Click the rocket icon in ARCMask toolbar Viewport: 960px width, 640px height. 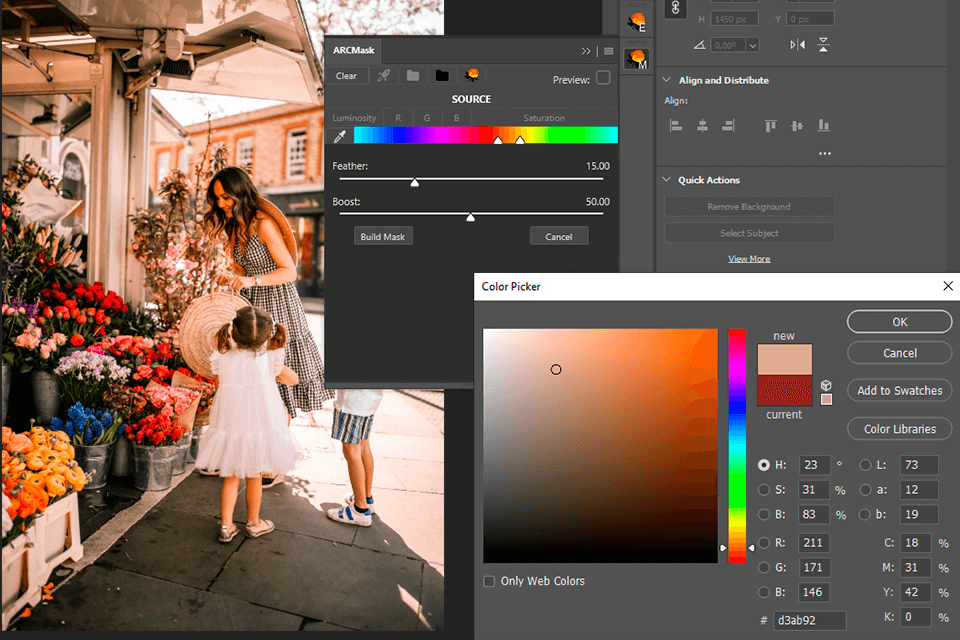coord(384,76)
